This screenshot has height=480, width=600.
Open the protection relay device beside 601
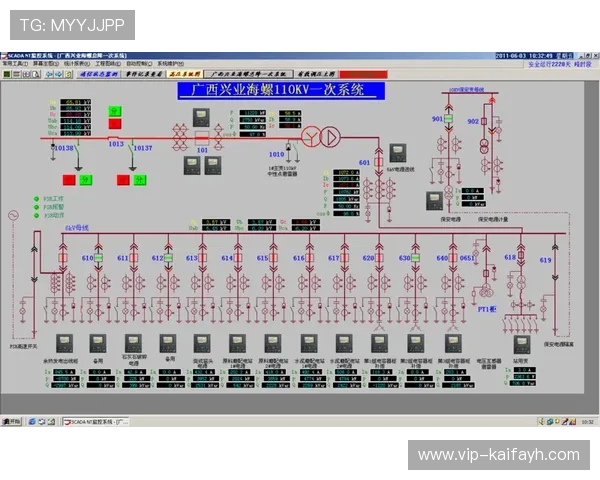398,153
